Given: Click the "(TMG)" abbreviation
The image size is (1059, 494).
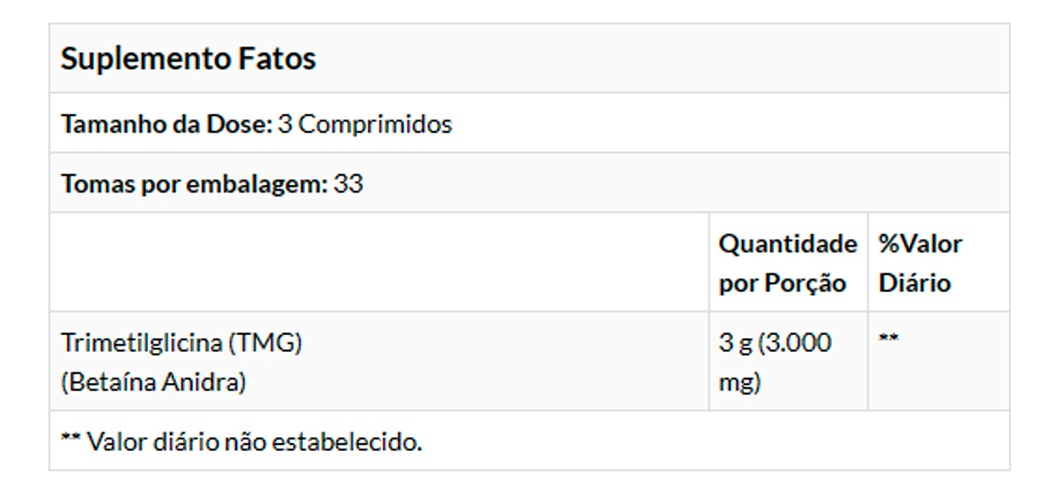Looking at the screenshot, I should pyautogui.click(x=265, y=343).
